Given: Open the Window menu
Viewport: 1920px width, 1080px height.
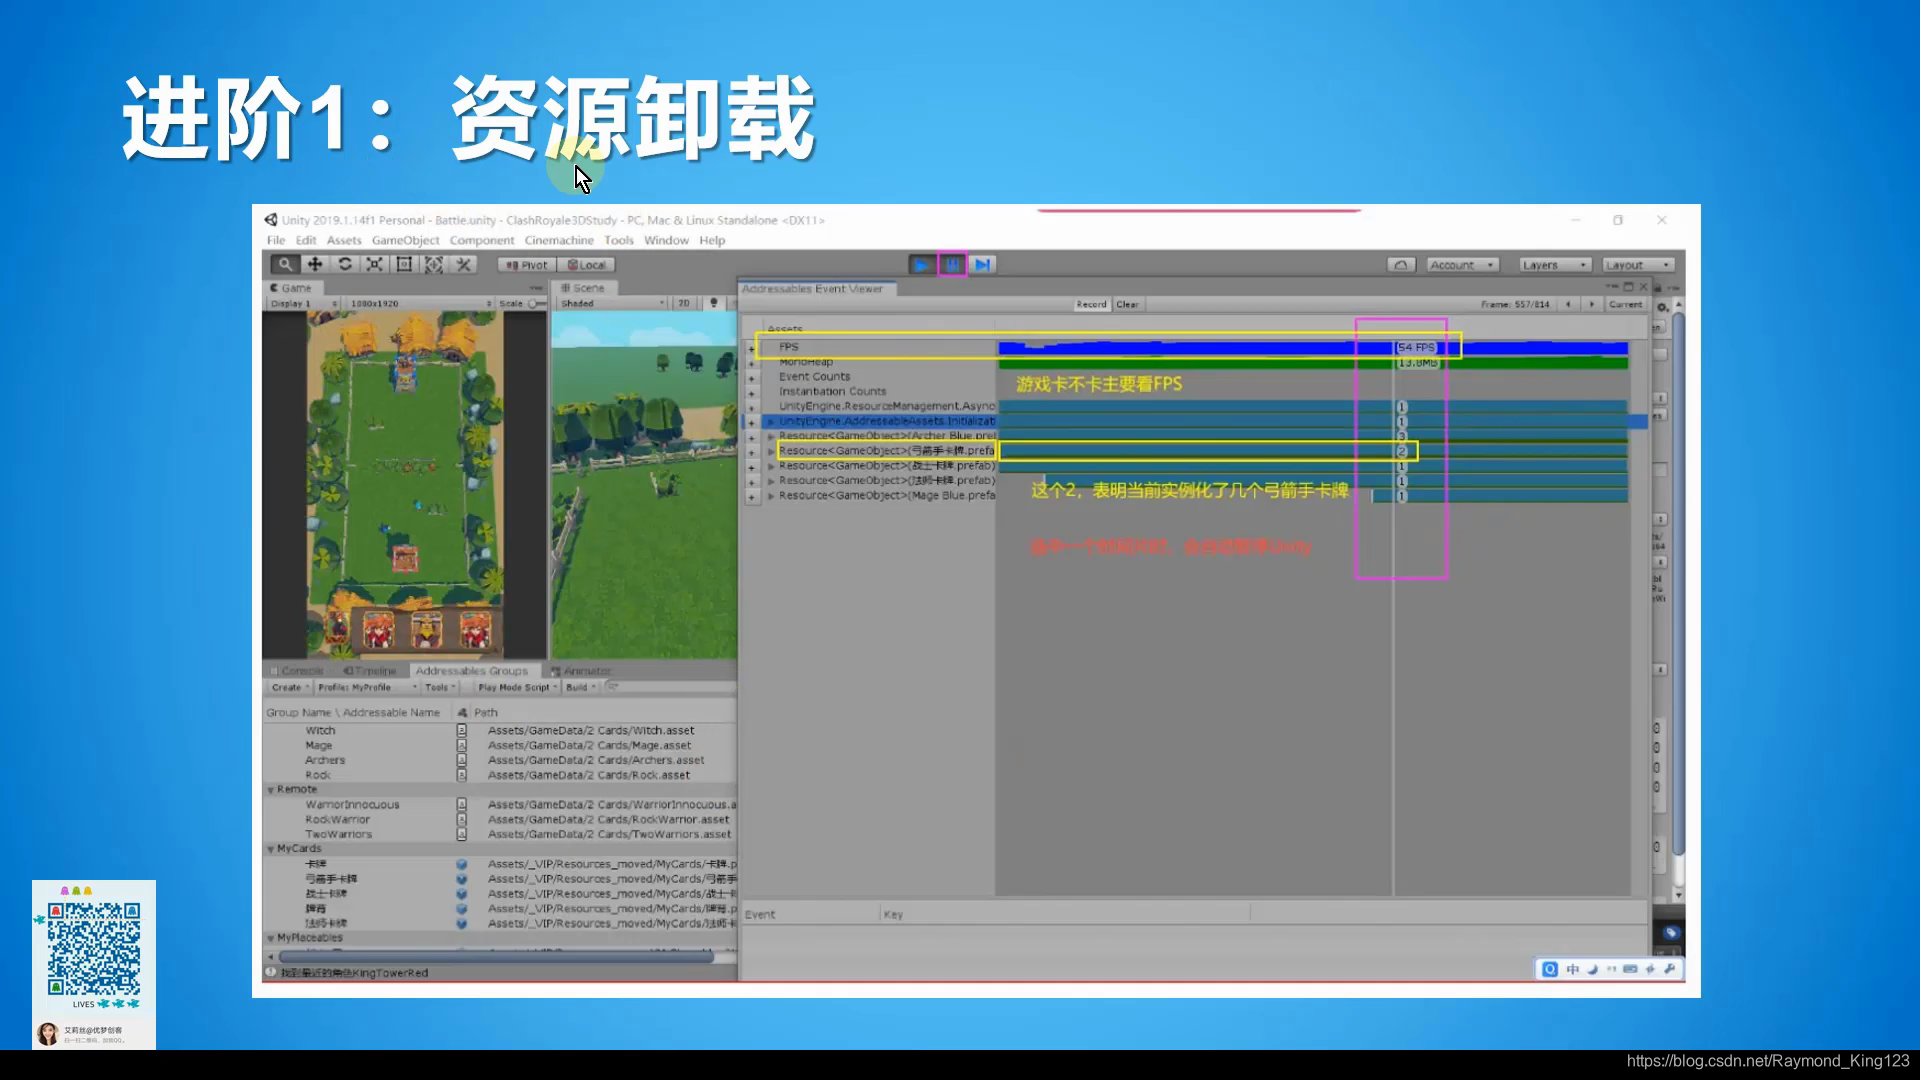Looking at the screenshot, I should point(666,240).
